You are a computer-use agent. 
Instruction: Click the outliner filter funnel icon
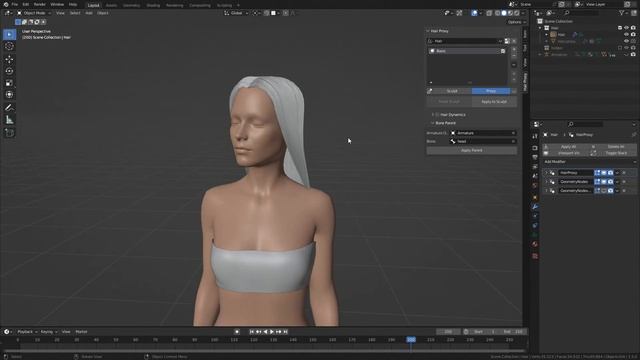click(x=622, y=13)
